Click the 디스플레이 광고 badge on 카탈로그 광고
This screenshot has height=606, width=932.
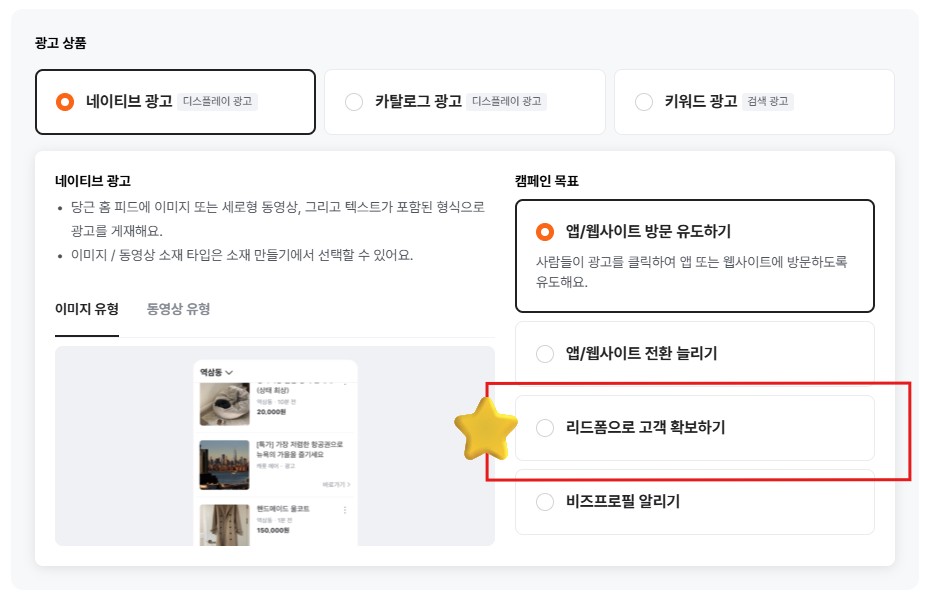coord(506,102)
